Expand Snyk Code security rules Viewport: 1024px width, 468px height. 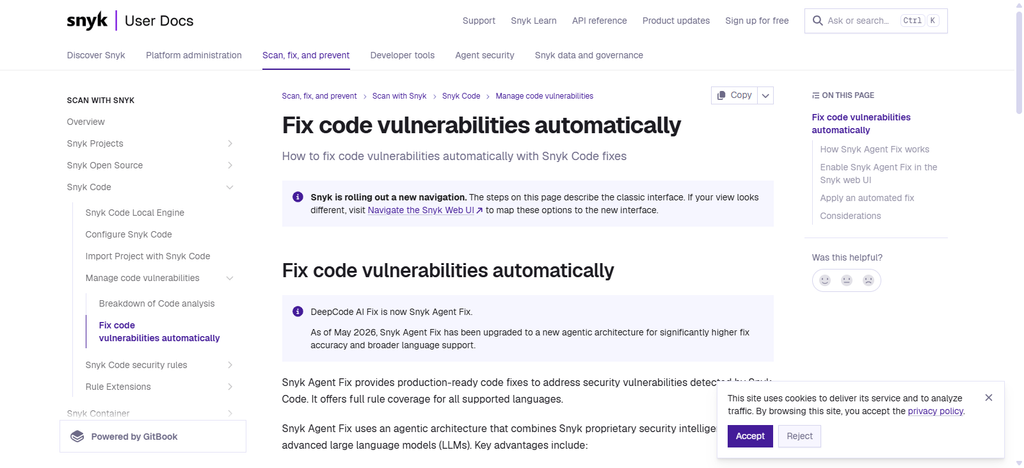coord(230,365)
